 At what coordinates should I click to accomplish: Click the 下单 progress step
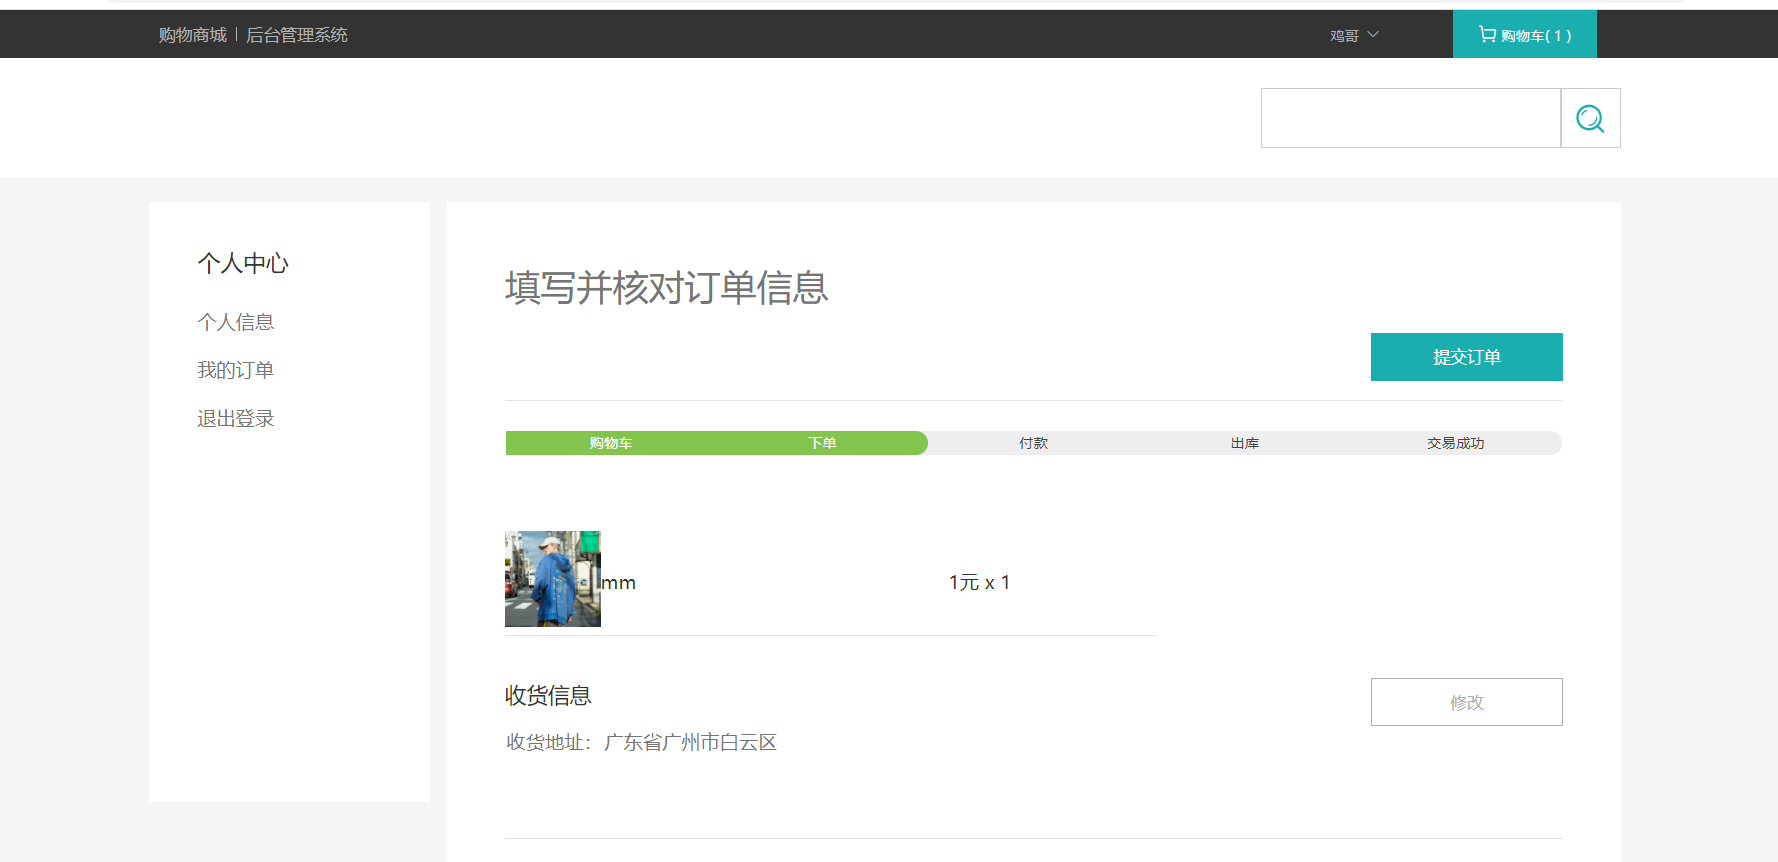pos(822,443)
